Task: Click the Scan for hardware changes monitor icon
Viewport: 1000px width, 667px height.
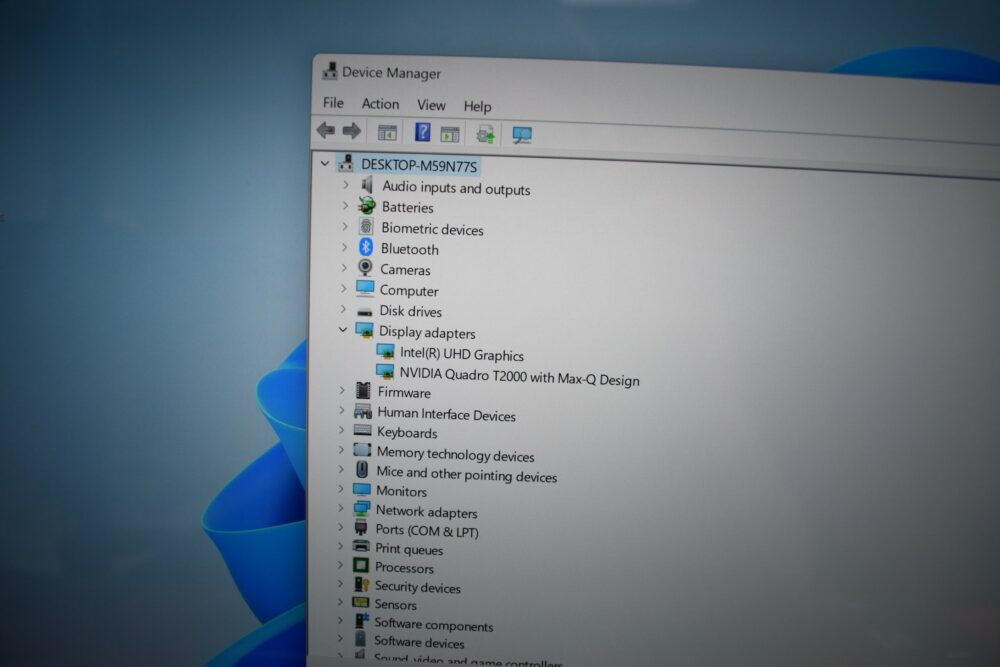Action: pos(522,135)
